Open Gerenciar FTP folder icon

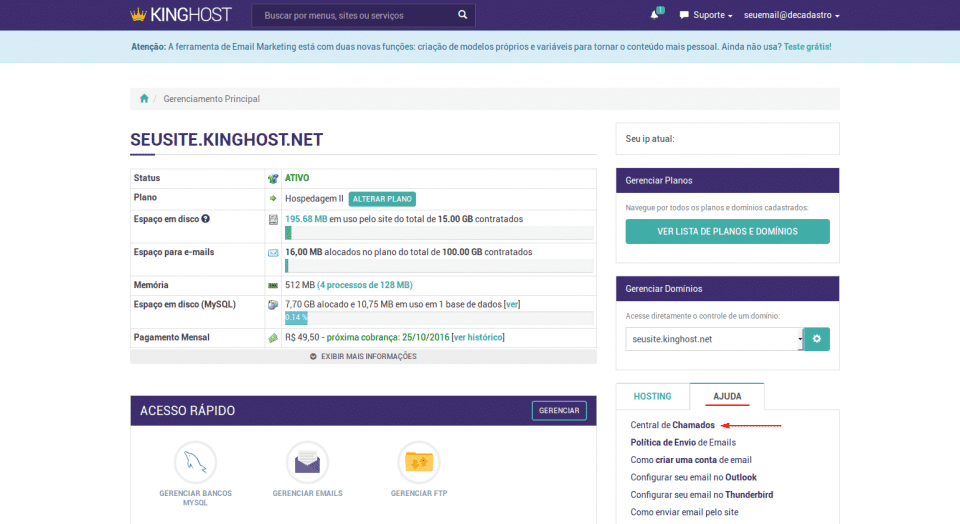point(419,462)
